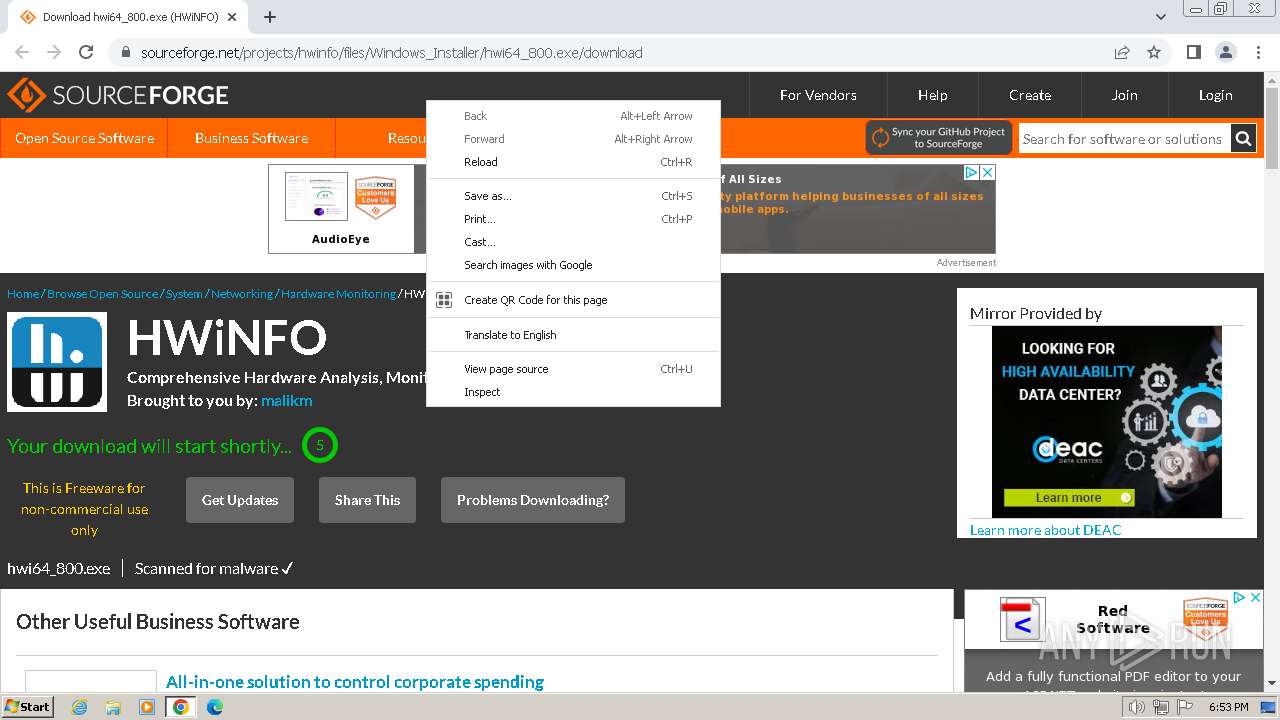Viewport: 1280px width, 720px height.
Task: Open the Hardware Monitoring breadcrumb
Action: coord(338,294)
